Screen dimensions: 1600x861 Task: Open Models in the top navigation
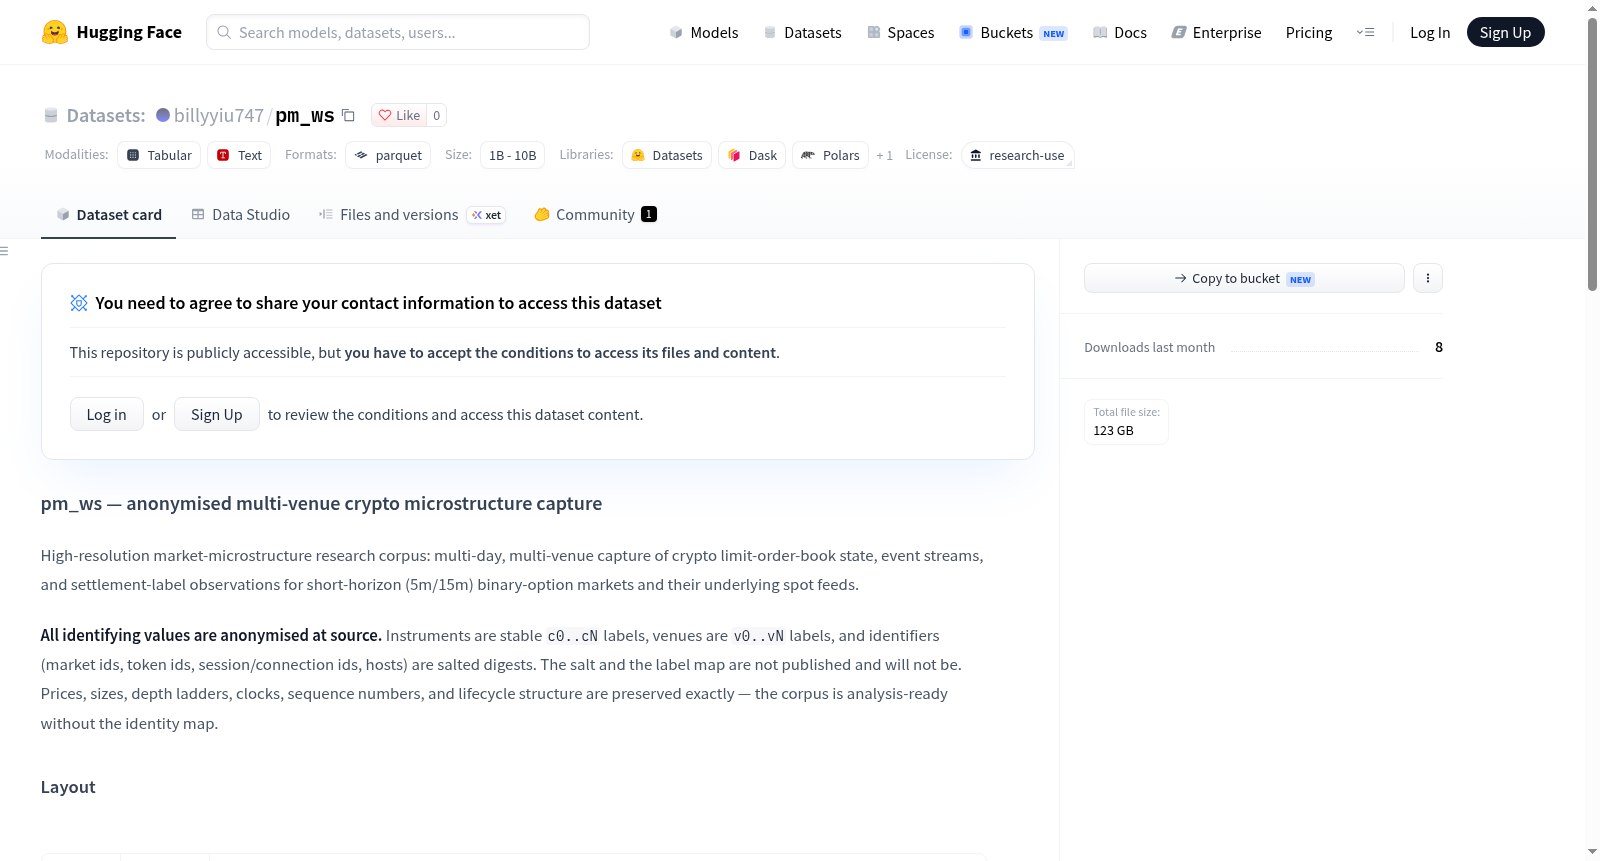[704, 32]
